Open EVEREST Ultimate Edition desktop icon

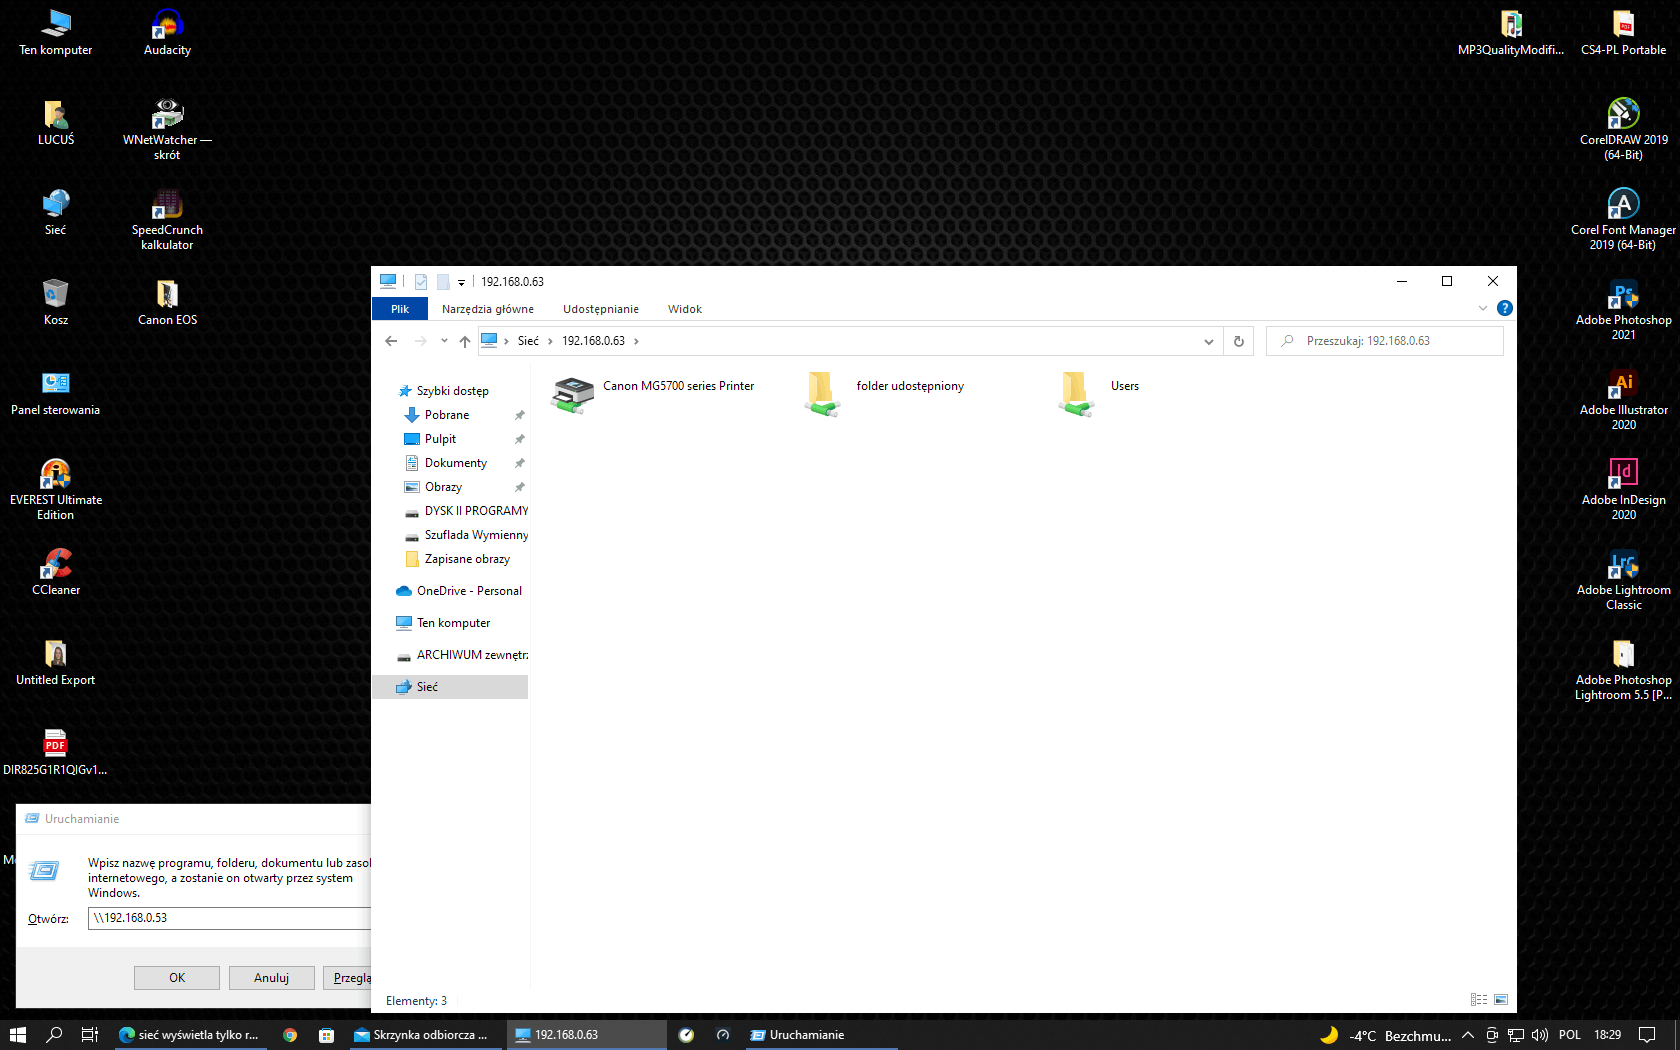[x=56, y=490]
